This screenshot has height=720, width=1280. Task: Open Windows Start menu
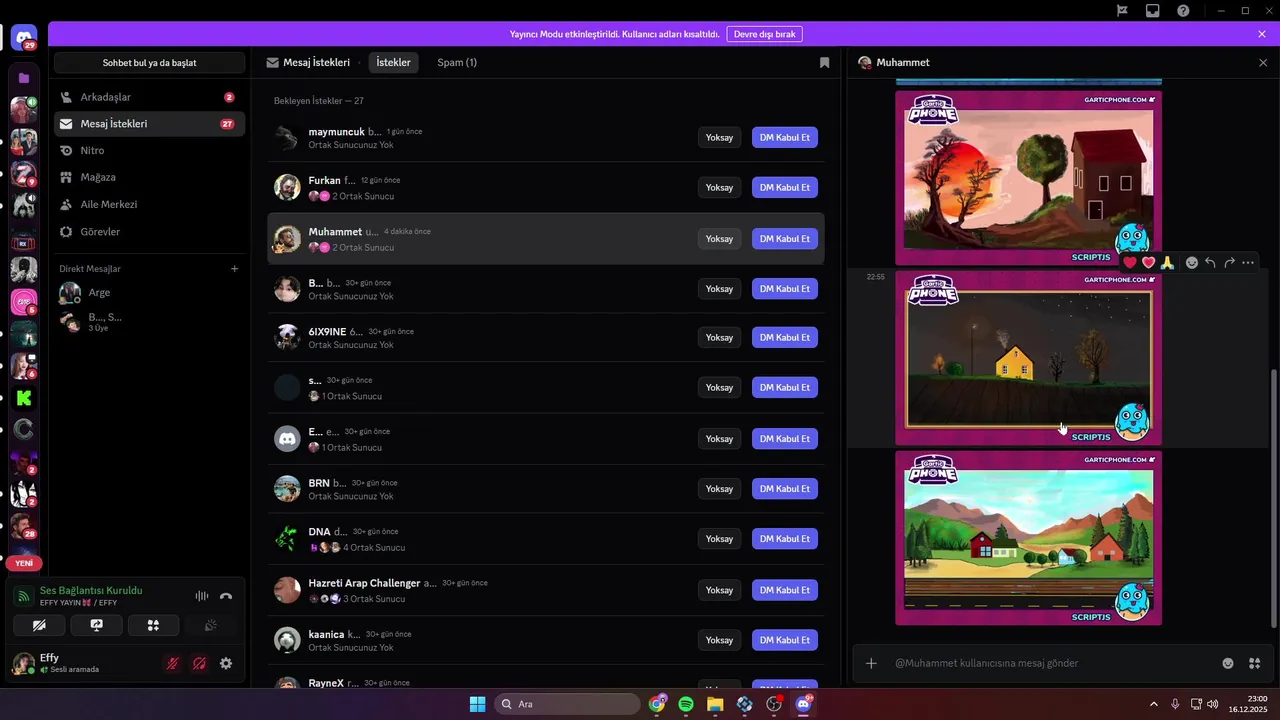477,704
